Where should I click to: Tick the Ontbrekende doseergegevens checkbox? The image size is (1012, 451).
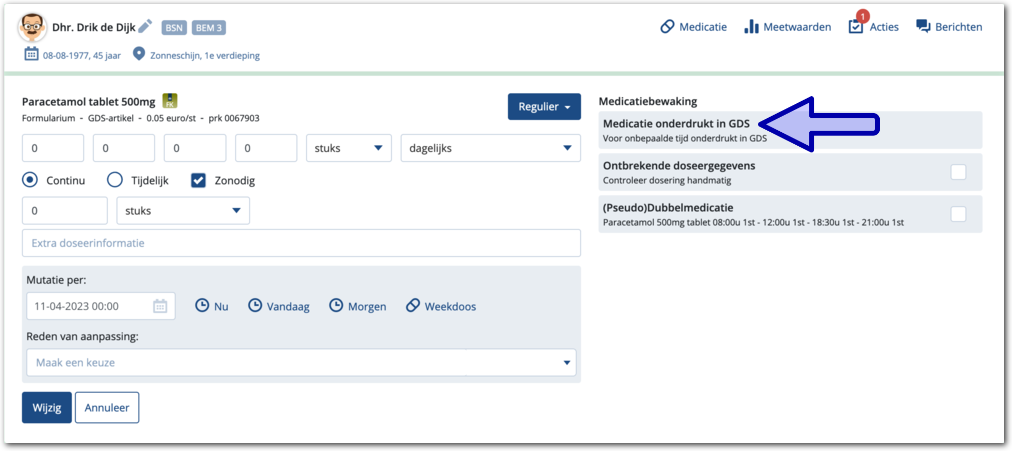click(x=958, y=172)
